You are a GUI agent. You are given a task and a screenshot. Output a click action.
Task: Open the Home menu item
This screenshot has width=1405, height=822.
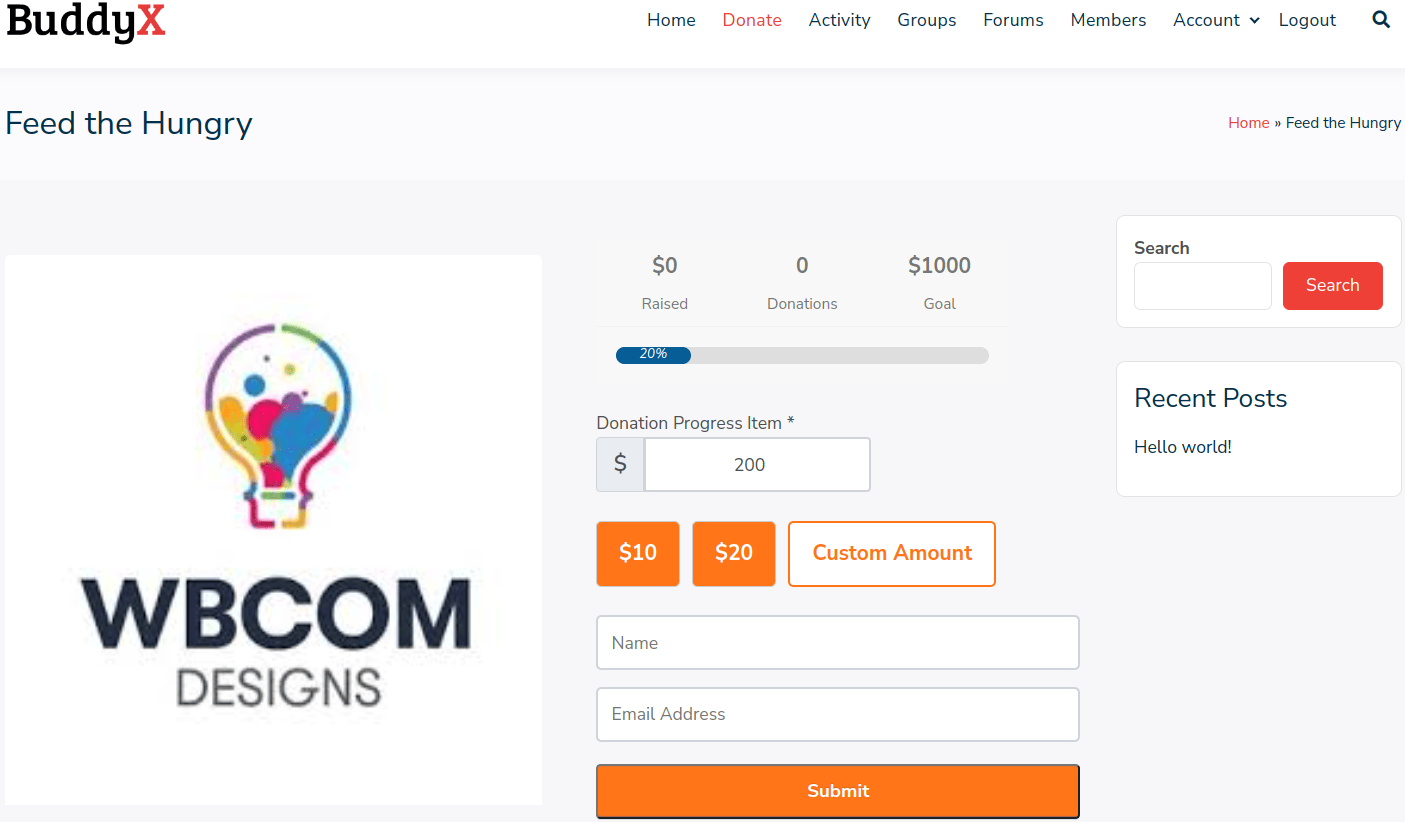[671, 20]
